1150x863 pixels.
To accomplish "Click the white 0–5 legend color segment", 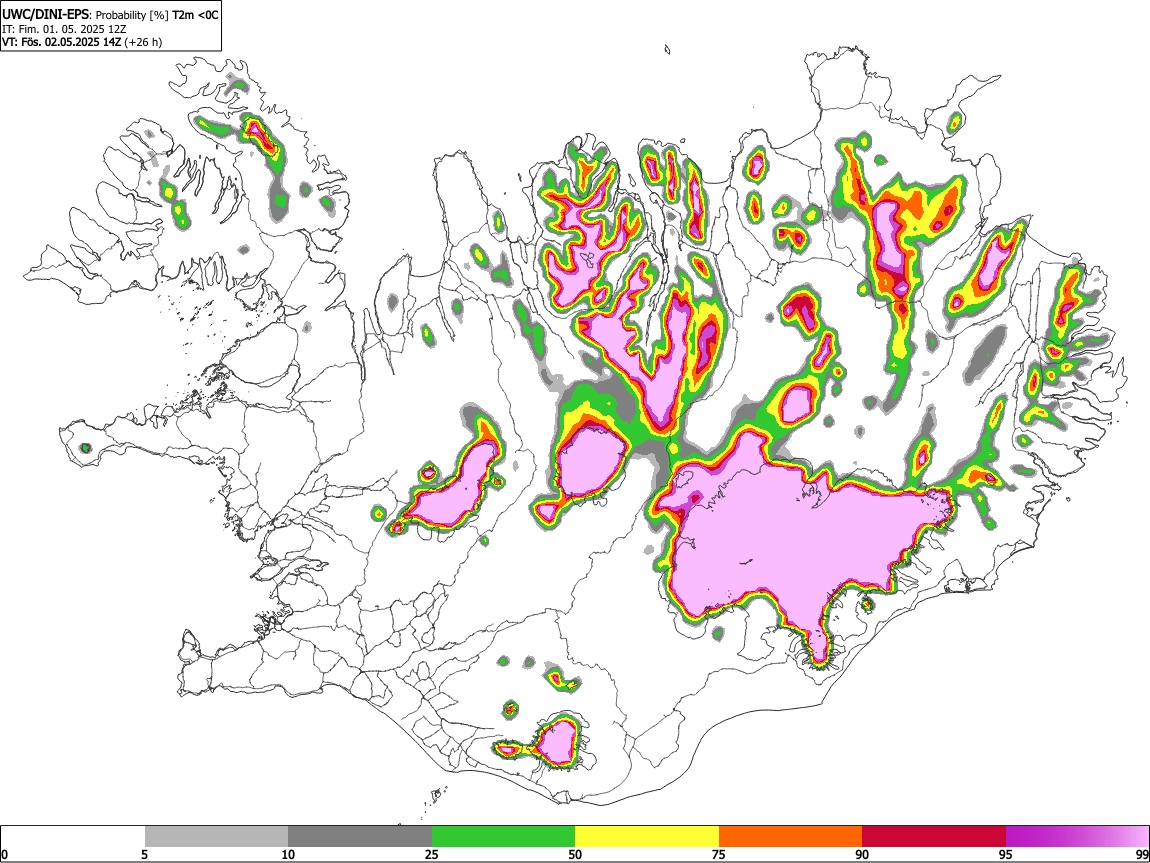I will pyautogui.click(x=73, y=837).
